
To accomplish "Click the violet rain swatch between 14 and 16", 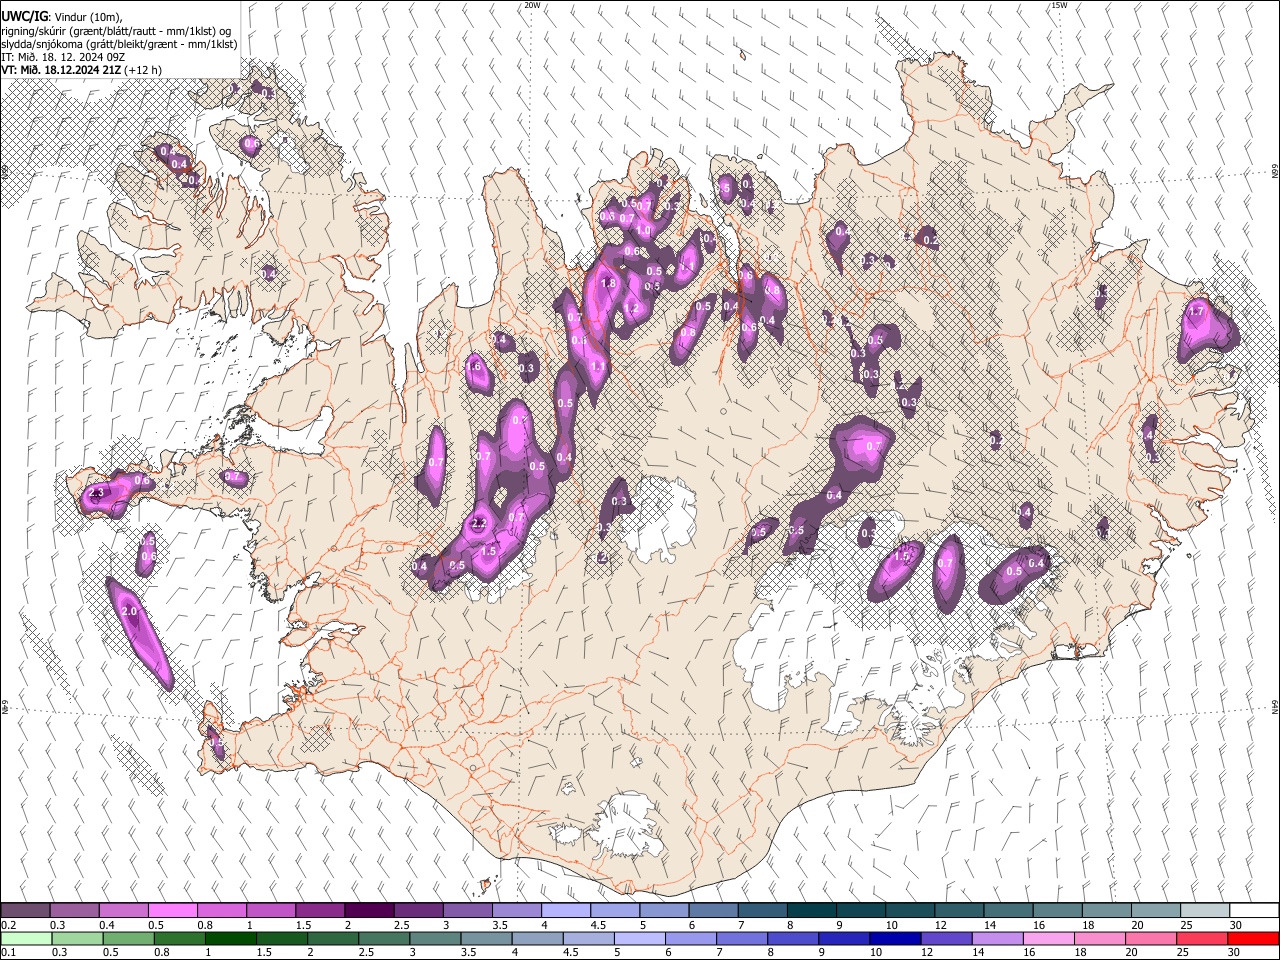I will (x=997, y=938).
